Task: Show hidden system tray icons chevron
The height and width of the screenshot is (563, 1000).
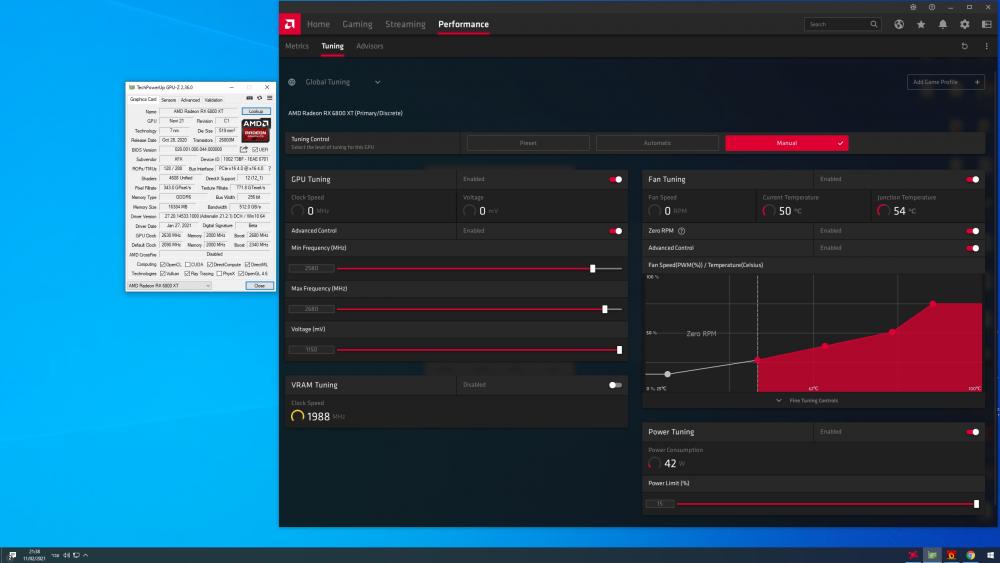Action: click(x=85, y=555)
